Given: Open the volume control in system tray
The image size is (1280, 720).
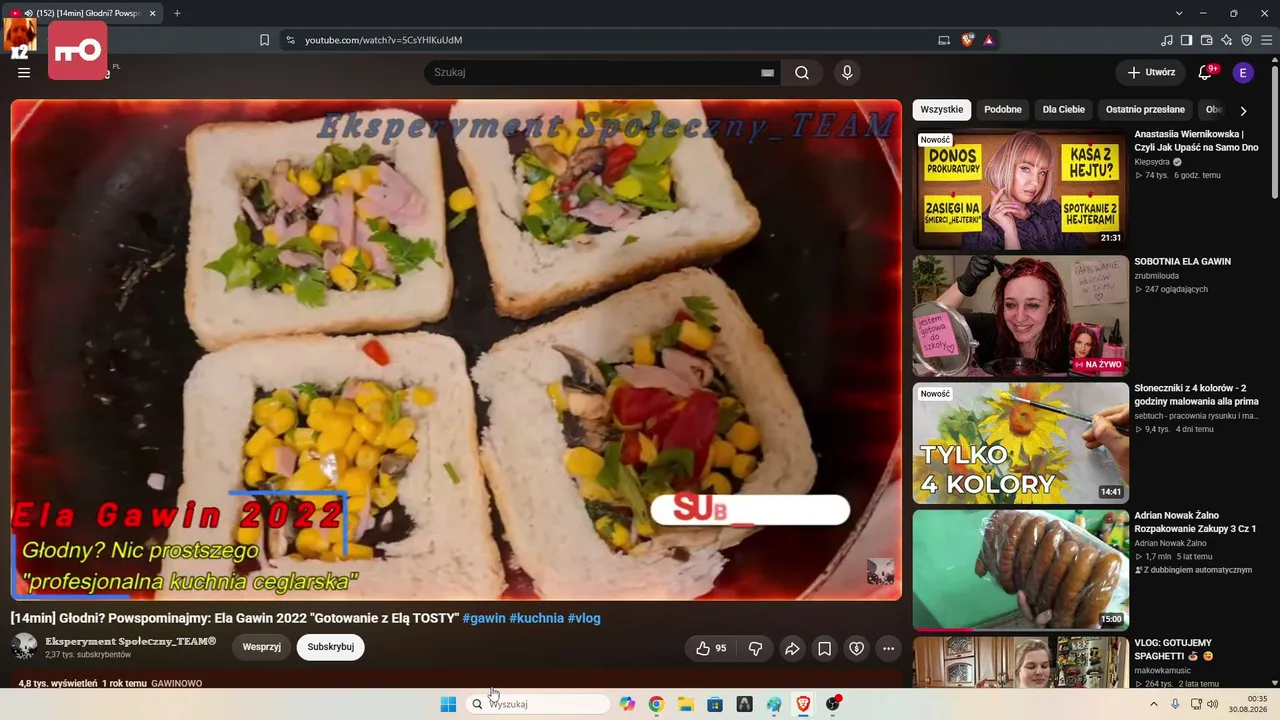Looking at the screenshot, I should tap(1213, 704).
